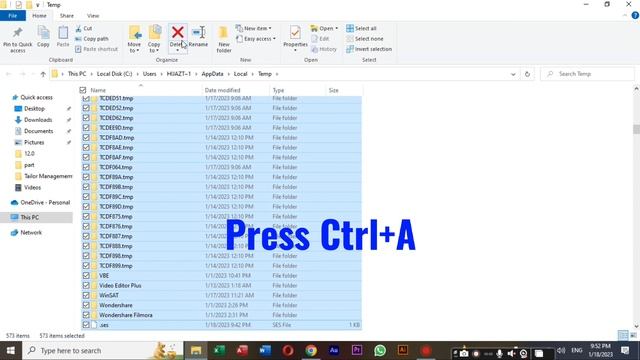Uncheck the Video Editor Plus checkbox
The image size is (640, 360).
click(86, 285)
